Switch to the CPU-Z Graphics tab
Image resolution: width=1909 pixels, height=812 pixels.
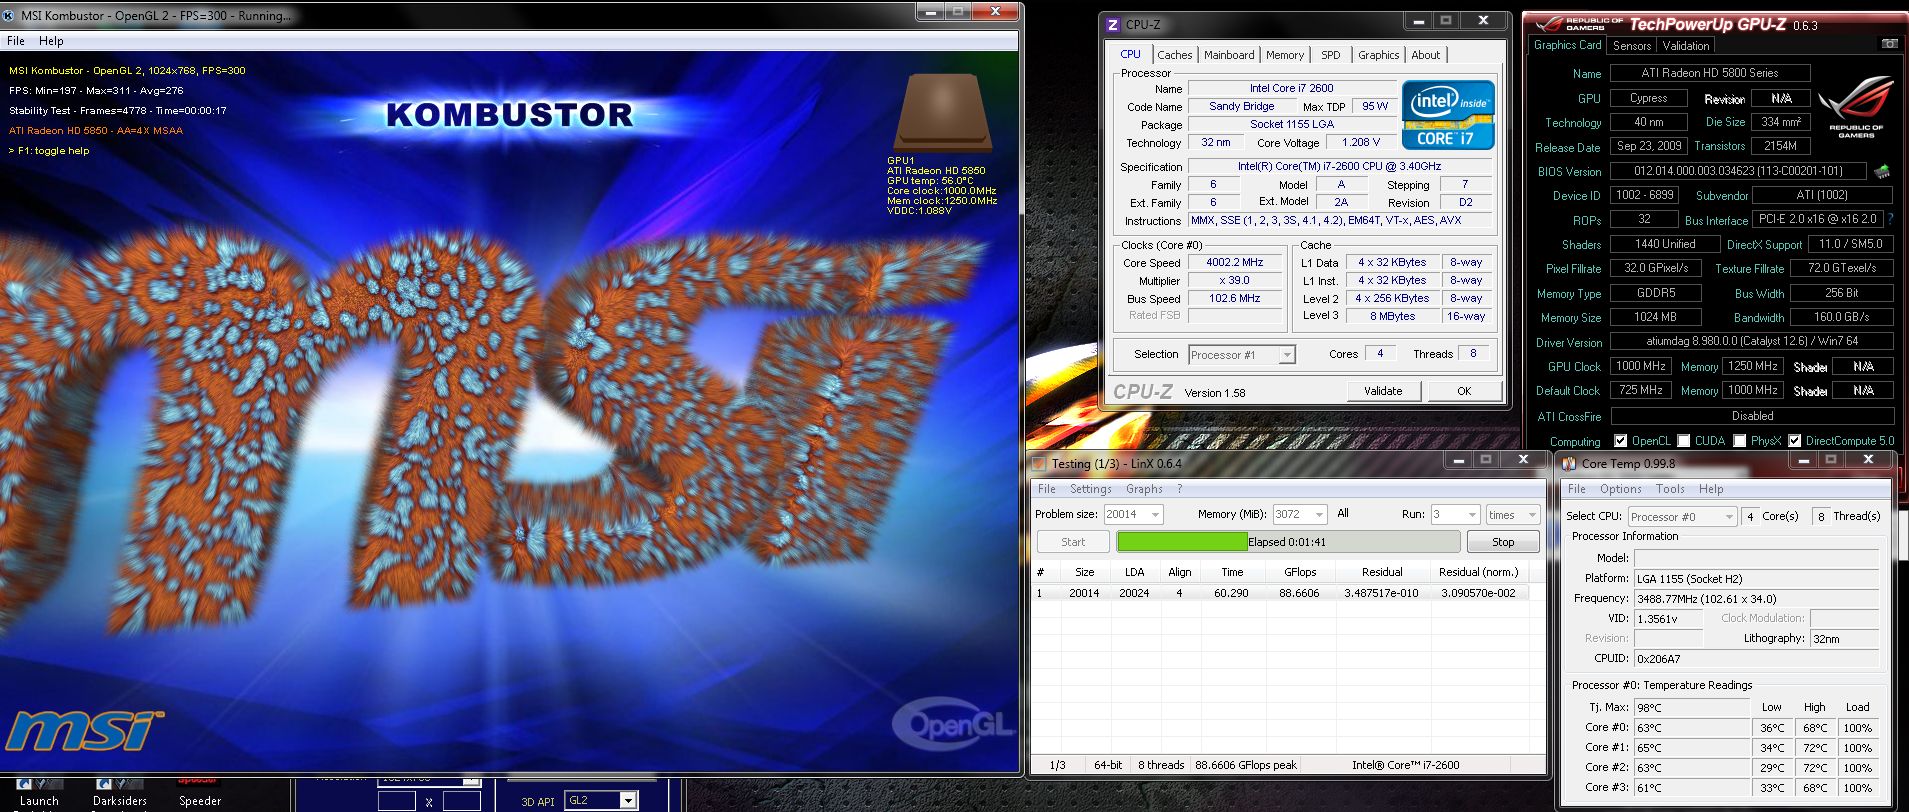1378,55
